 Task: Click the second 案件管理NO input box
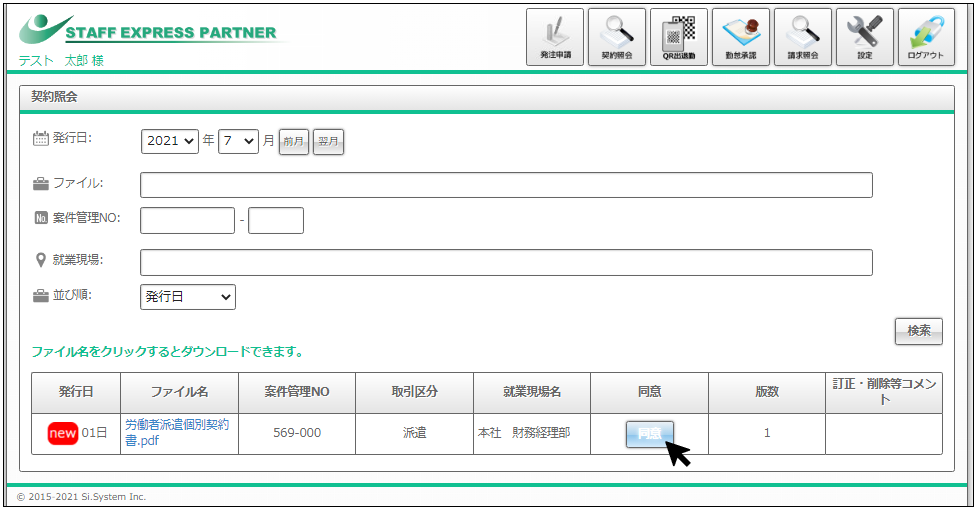[x=275, y=221]
